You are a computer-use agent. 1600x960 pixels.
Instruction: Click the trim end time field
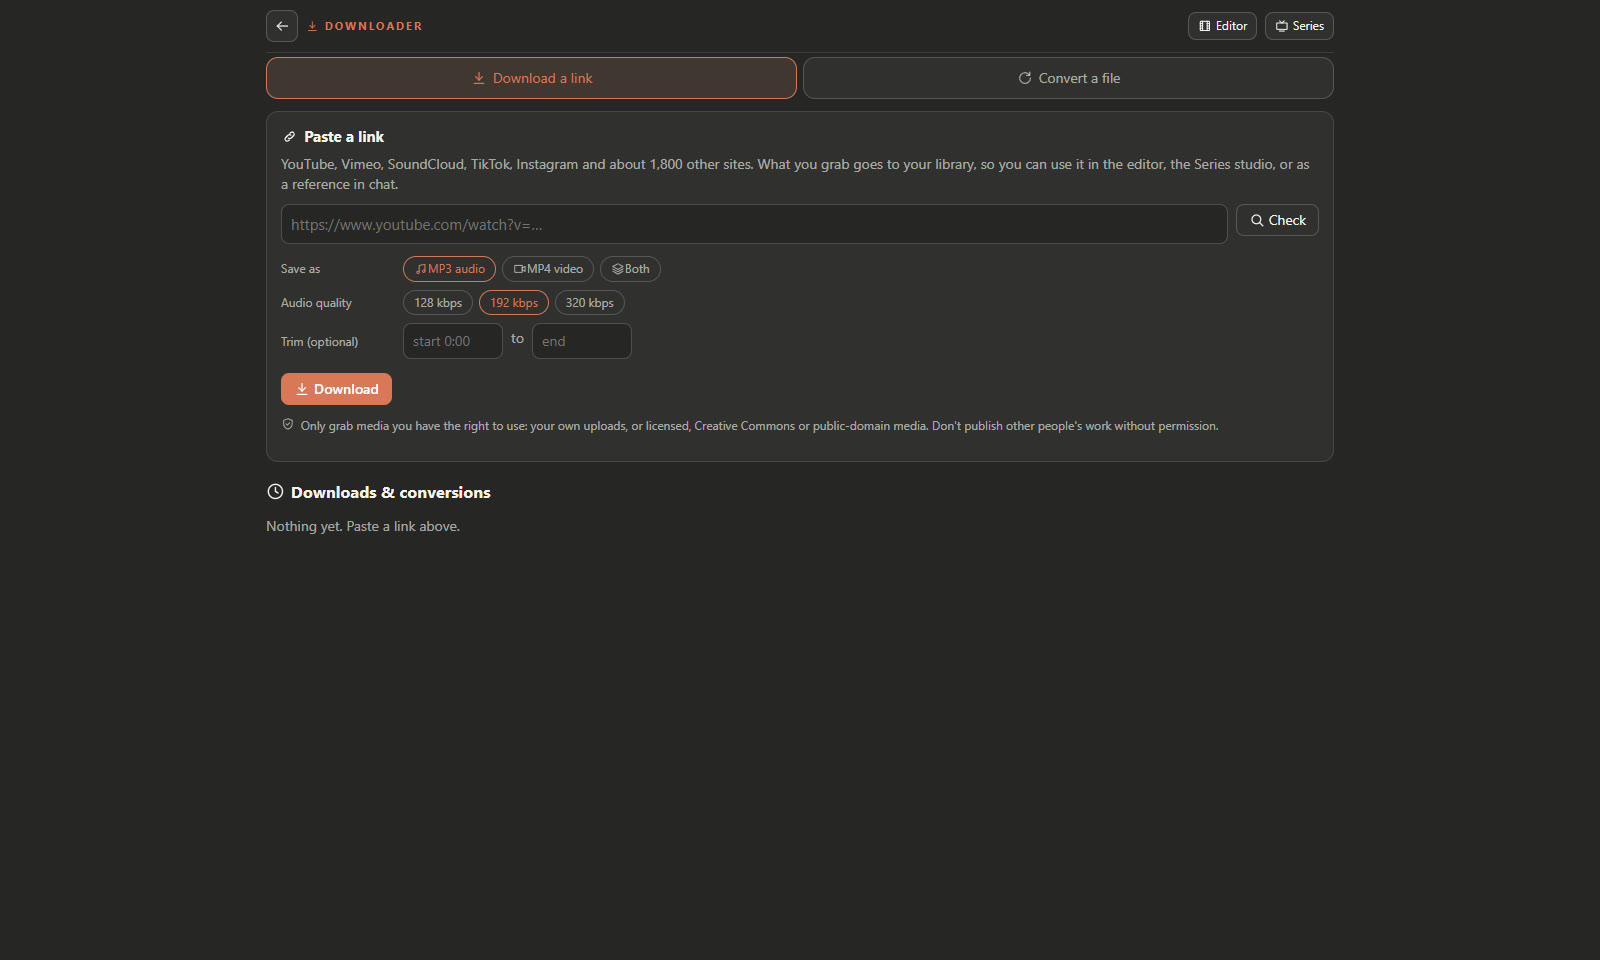(x=582, y=341)
